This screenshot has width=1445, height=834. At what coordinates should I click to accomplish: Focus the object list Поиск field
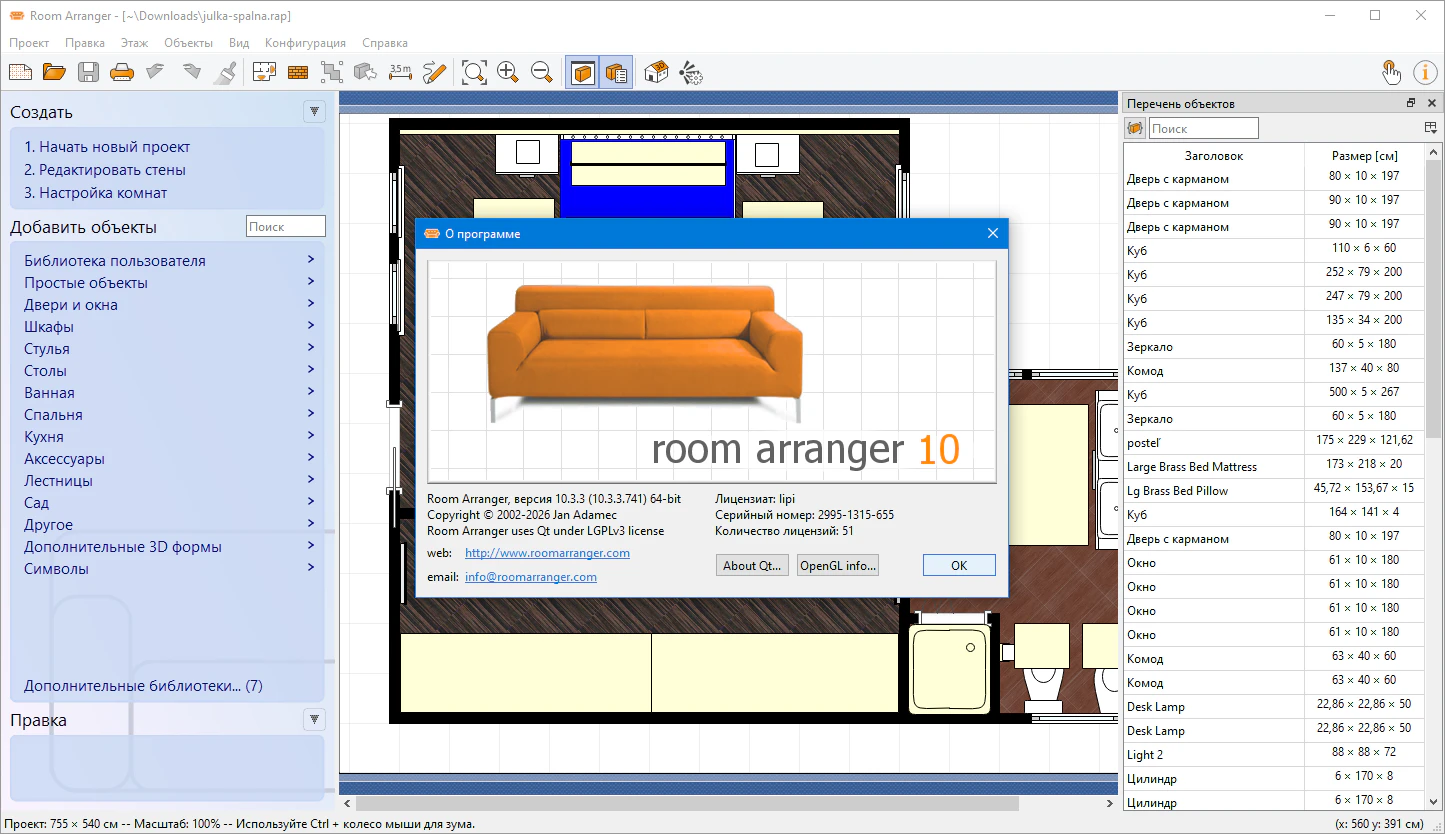(x=1204, y=128)
